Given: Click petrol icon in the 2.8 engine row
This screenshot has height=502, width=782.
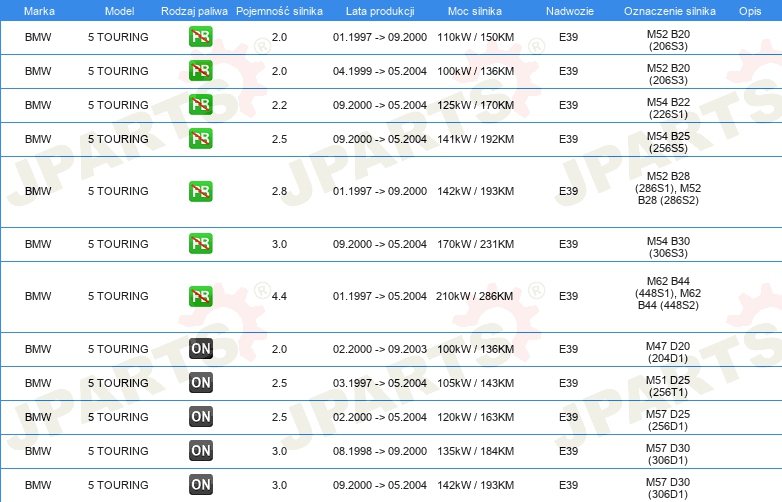Looking at the screenshot, I should (200, 191).
